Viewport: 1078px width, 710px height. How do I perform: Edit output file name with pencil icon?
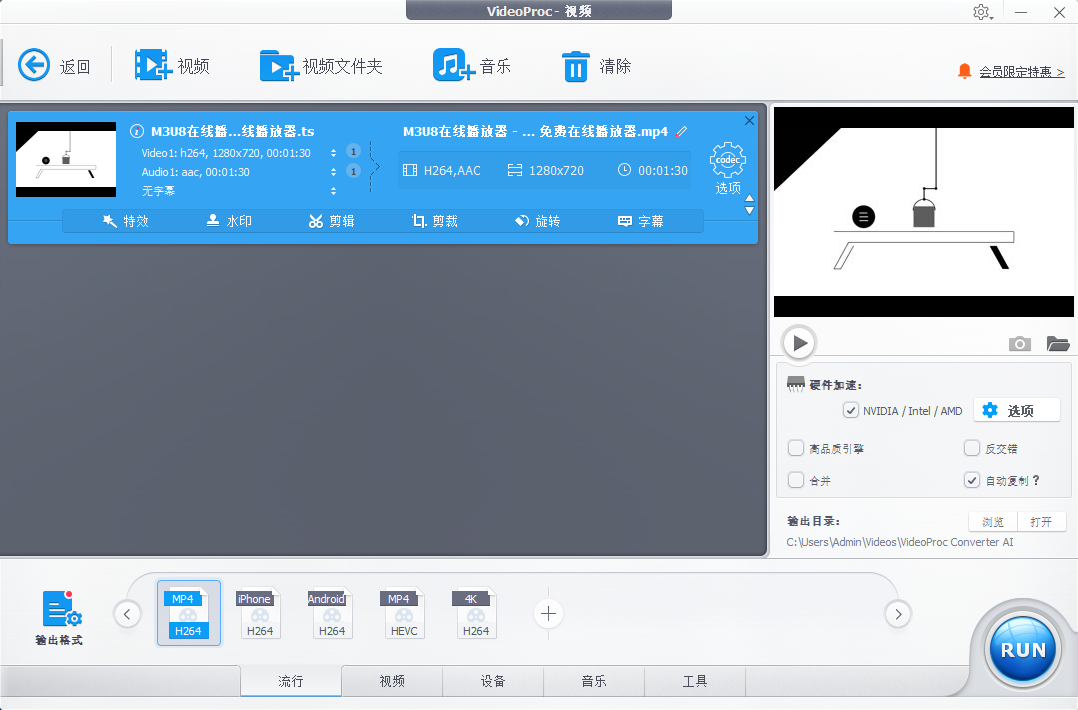pyautogui.click(x=681, y=131)
